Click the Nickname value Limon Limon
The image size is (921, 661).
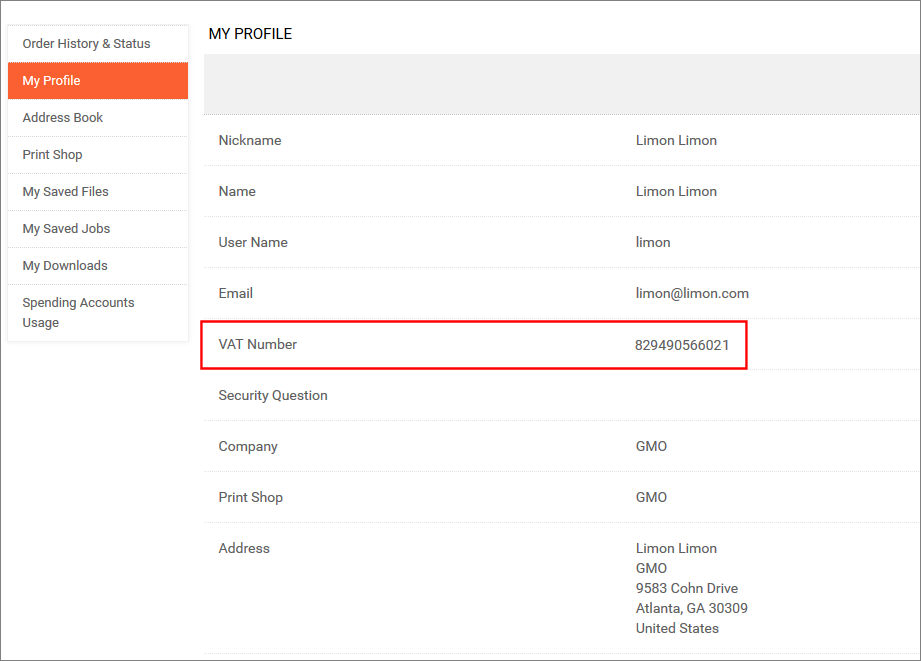(x=676, y=141)
